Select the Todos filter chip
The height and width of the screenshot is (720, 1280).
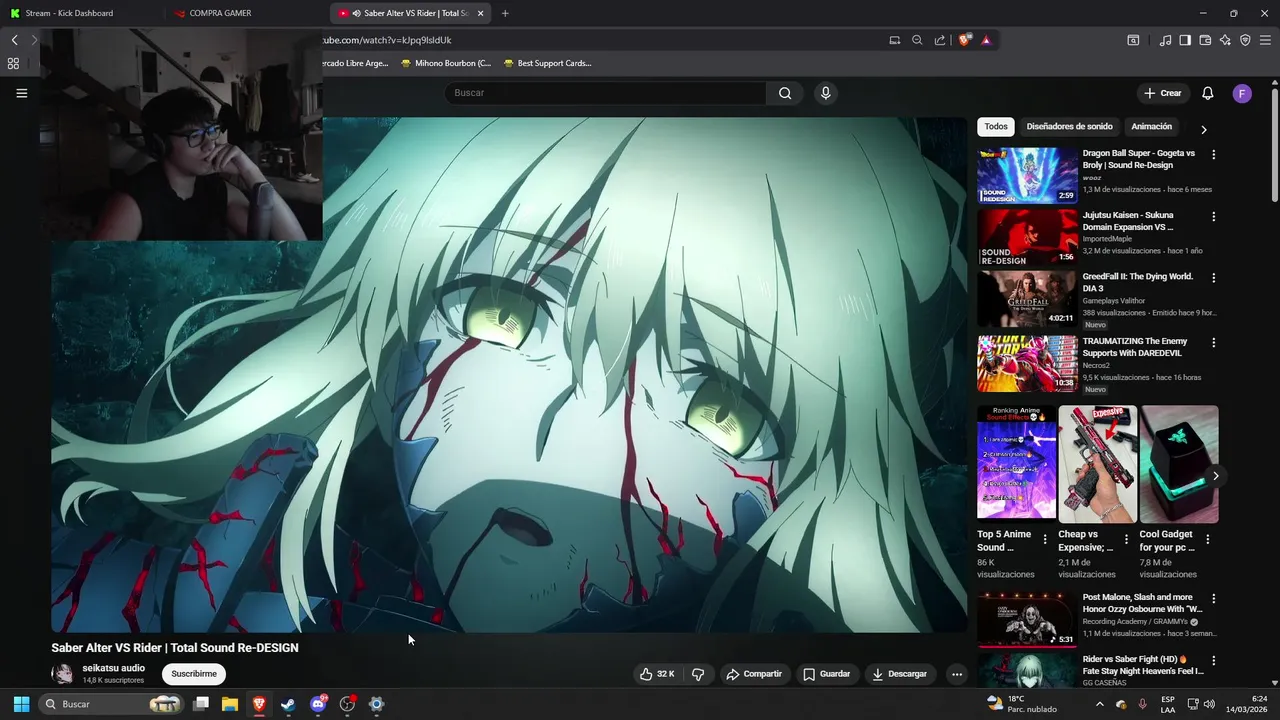click(x=996, y=127)
